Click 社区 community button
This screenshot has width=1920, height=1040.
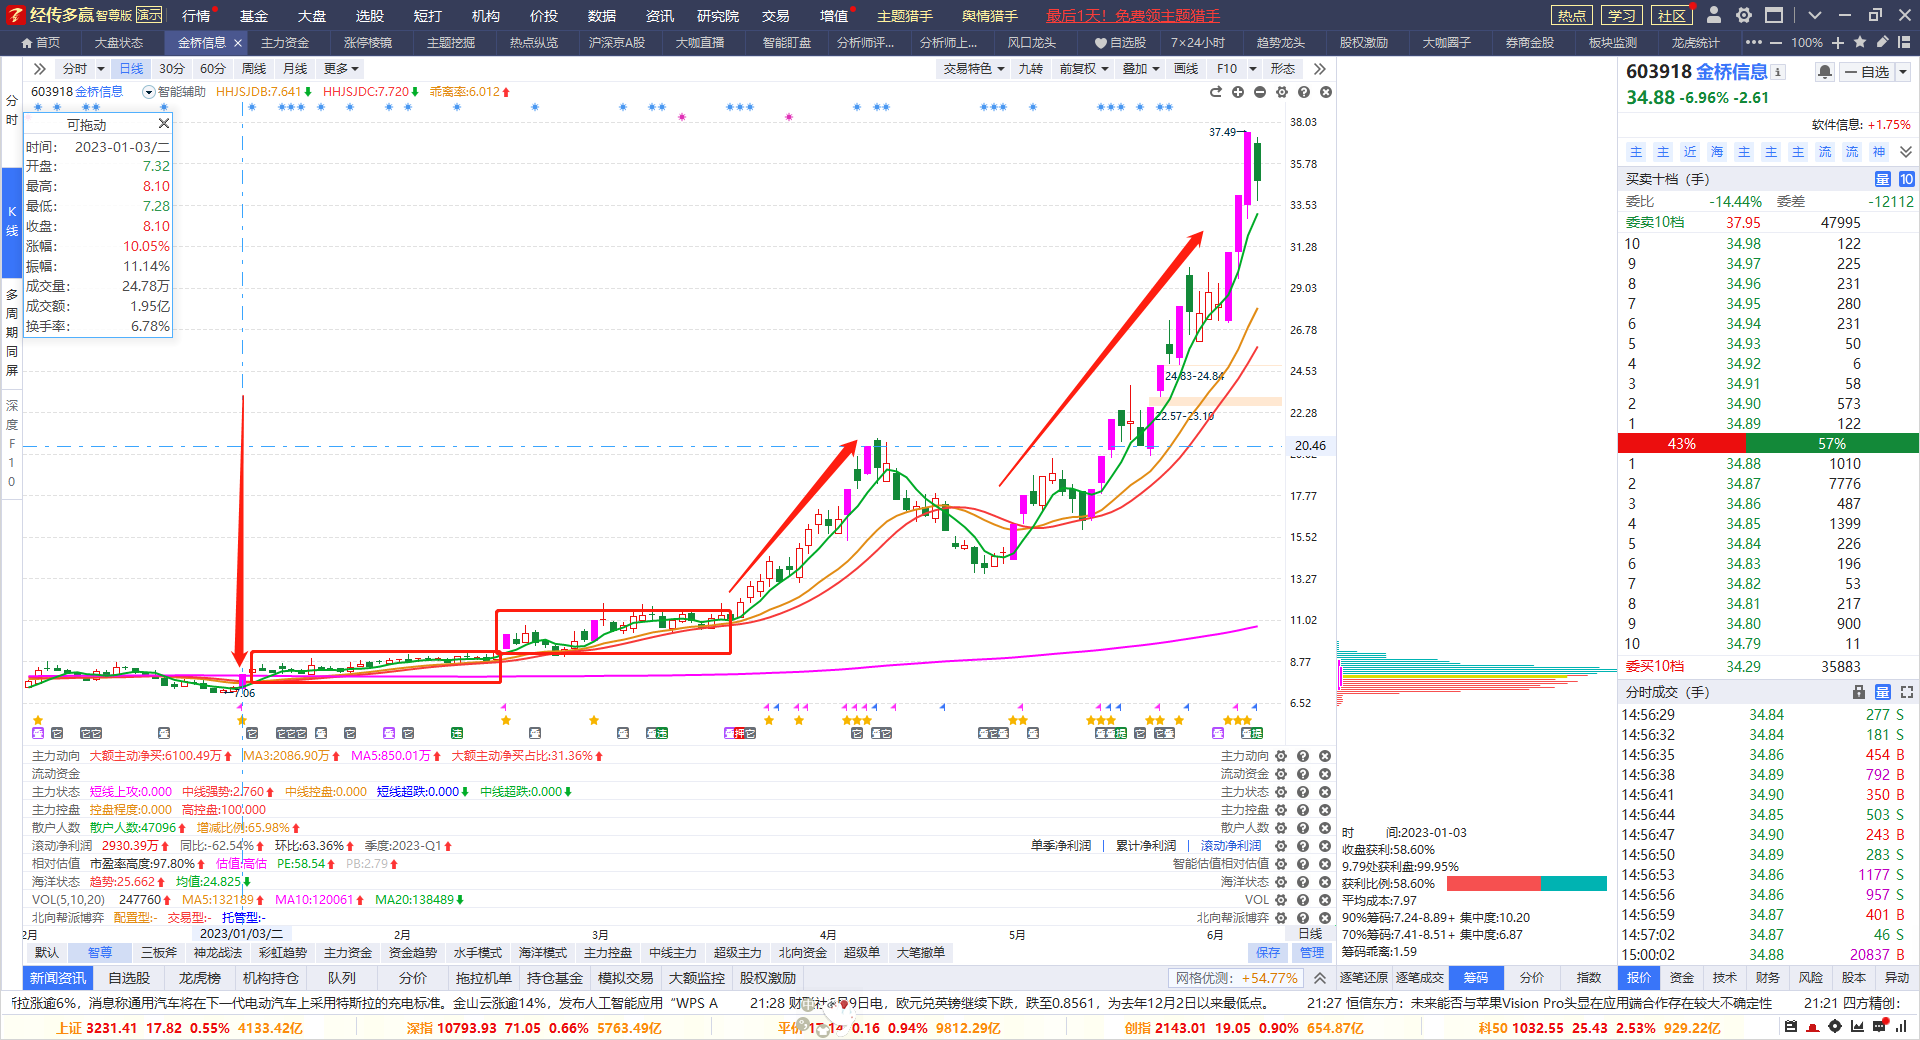[1671, 15]
